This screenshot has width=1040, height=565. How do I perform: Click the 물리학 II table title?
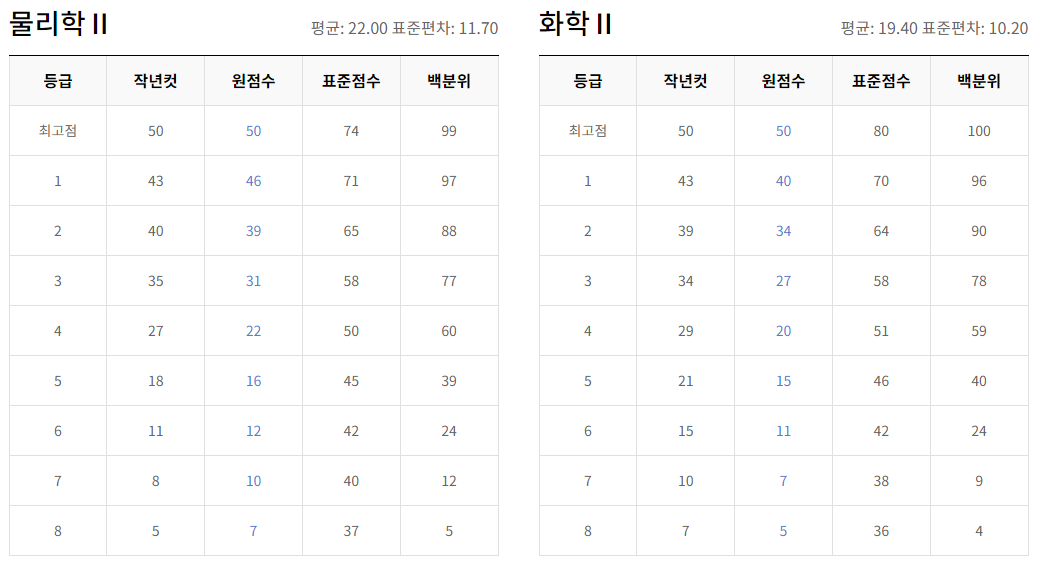coord(58,24)
